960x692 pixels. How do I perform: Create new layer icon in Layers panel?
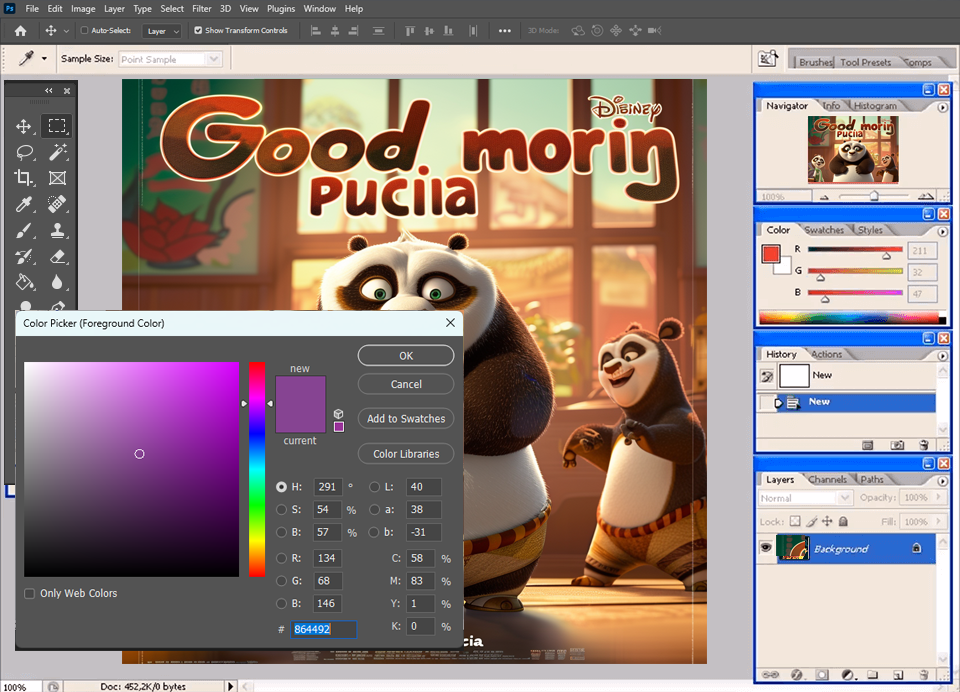click(x=898, y=675)
